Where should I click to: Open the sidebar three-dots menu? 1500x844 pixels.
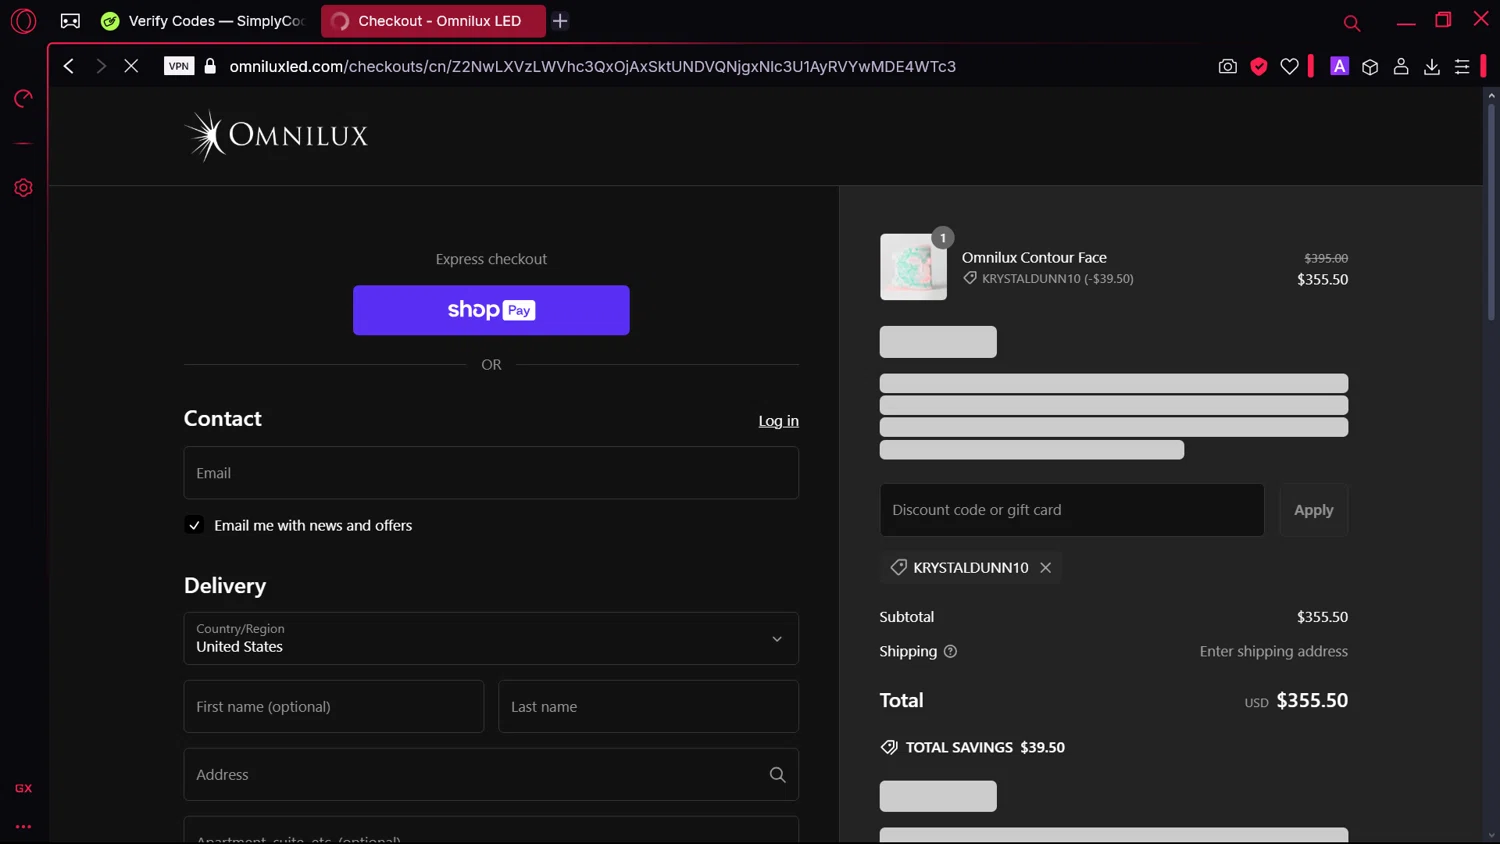pos(23,827)
